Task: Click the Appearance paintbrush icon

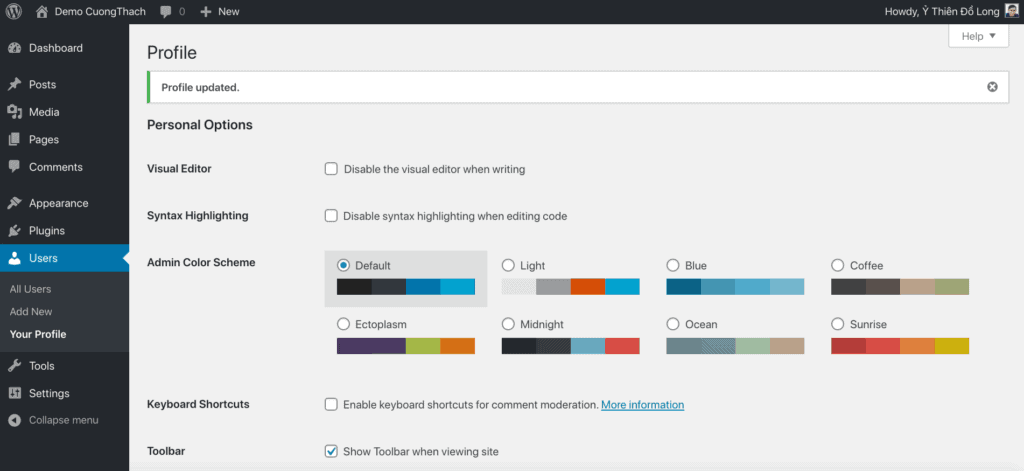Action: pyautogui.click(x=14, y=203)
